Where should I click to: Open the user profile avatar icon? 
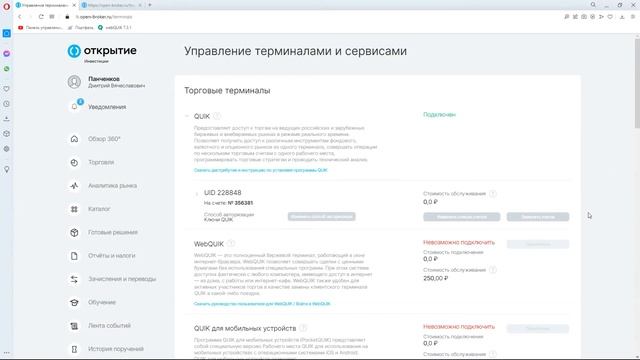click(74, 82)
